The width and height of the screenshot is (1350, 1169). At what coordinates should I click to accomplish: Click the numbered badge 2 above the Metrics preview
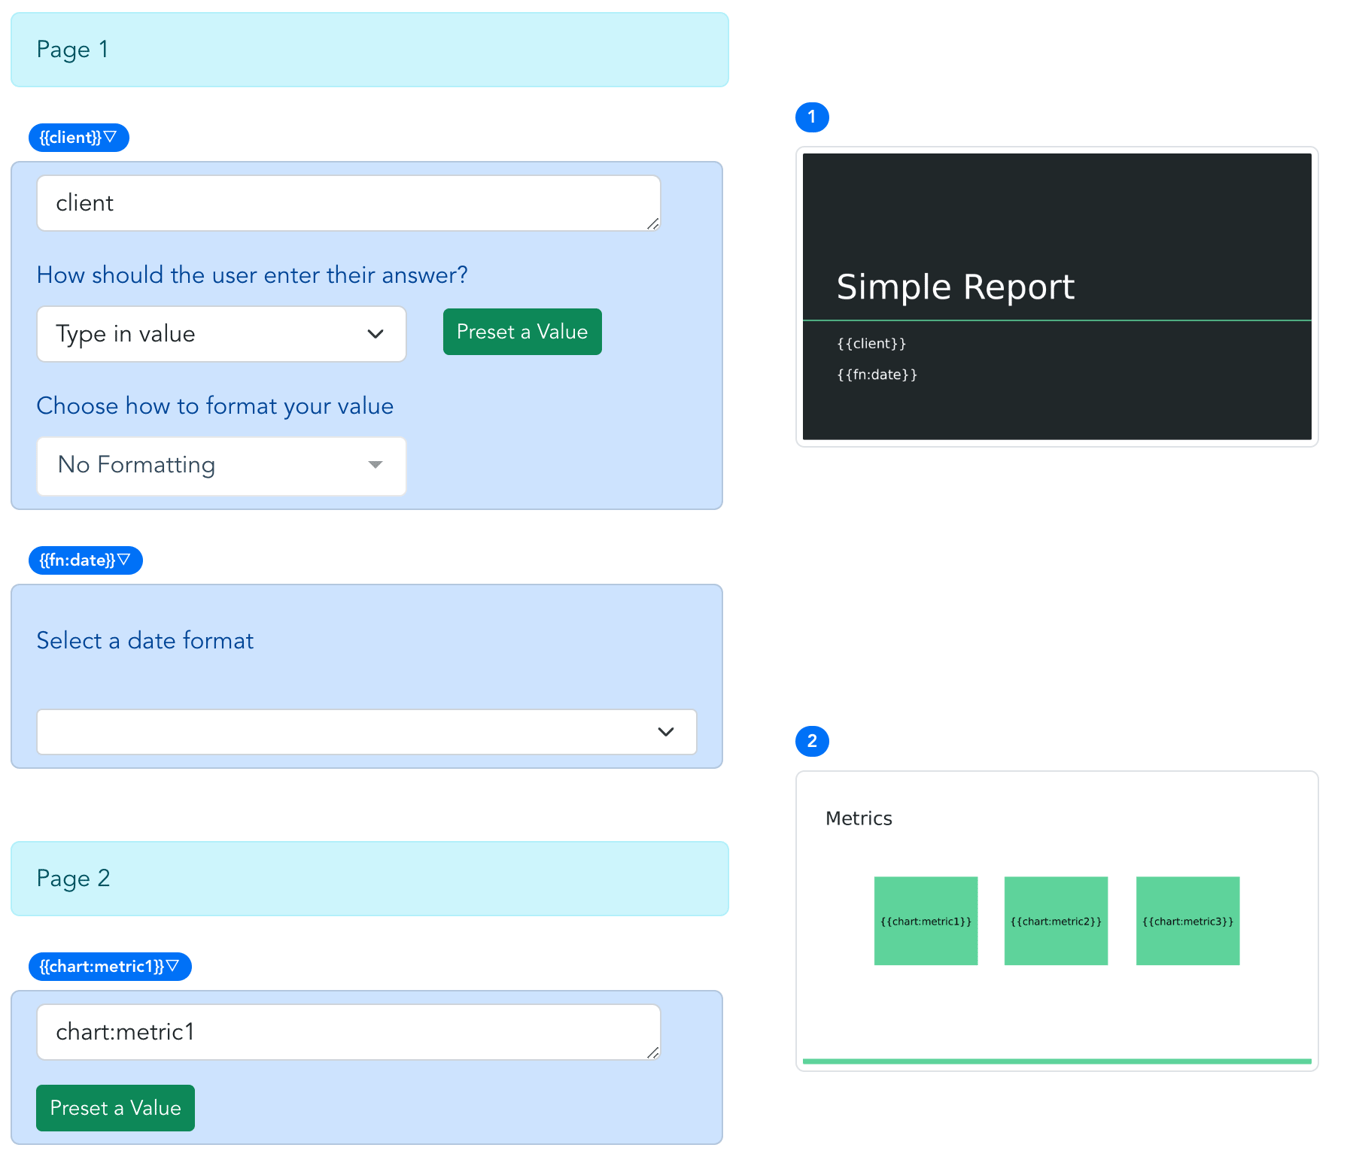[812, 741]
